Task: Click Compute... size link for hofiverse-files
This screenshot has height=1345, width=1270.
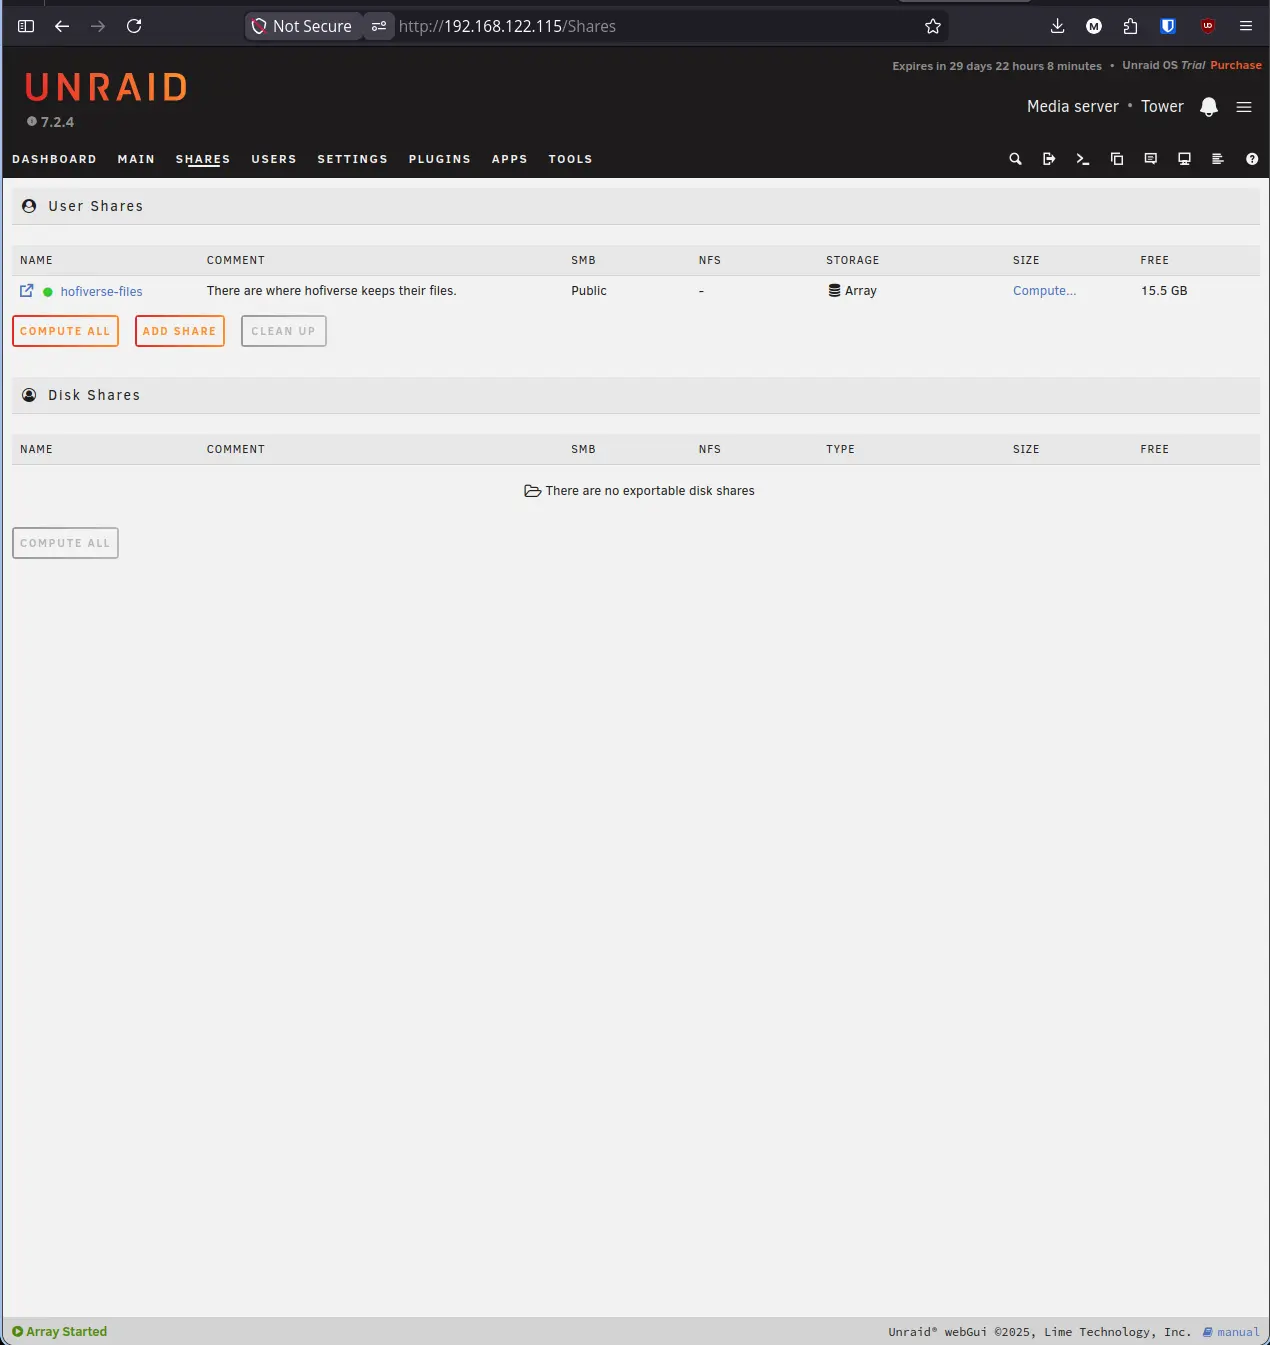Action: 1044,291
